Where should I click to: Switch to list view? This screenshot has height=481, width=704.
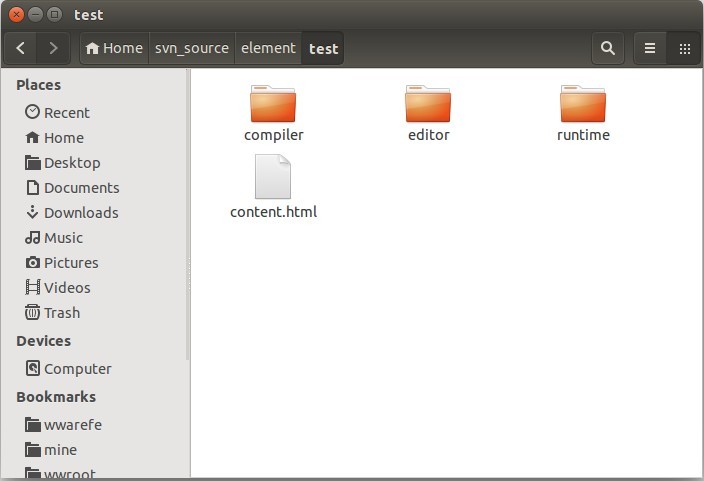tap(650, 48)
